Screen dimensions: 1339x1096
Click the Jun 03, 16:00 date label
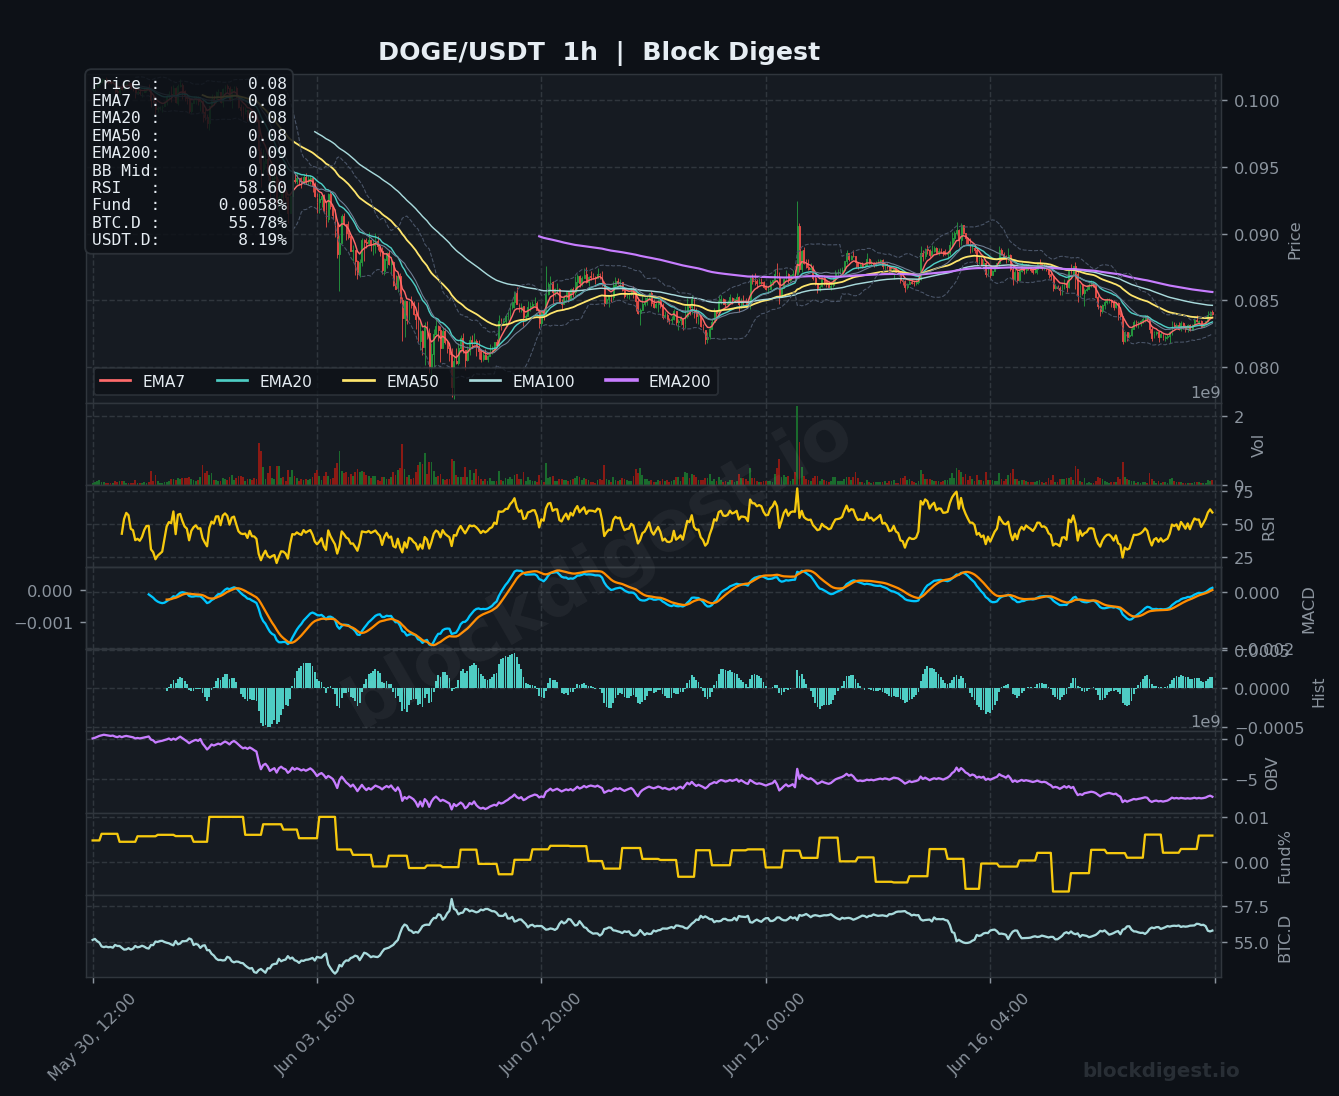(x=315, y=1036)
